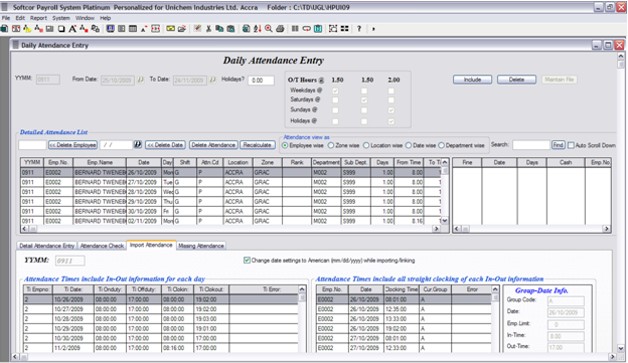Screen dimensions: 628x363
Task: Click the first toolbar icon at far left
Action: pos(4,28)
